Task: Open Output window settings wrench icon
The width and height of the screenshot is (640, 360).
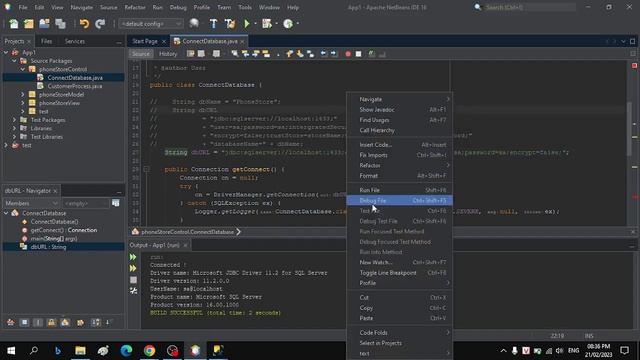Action: pos(133,291)
